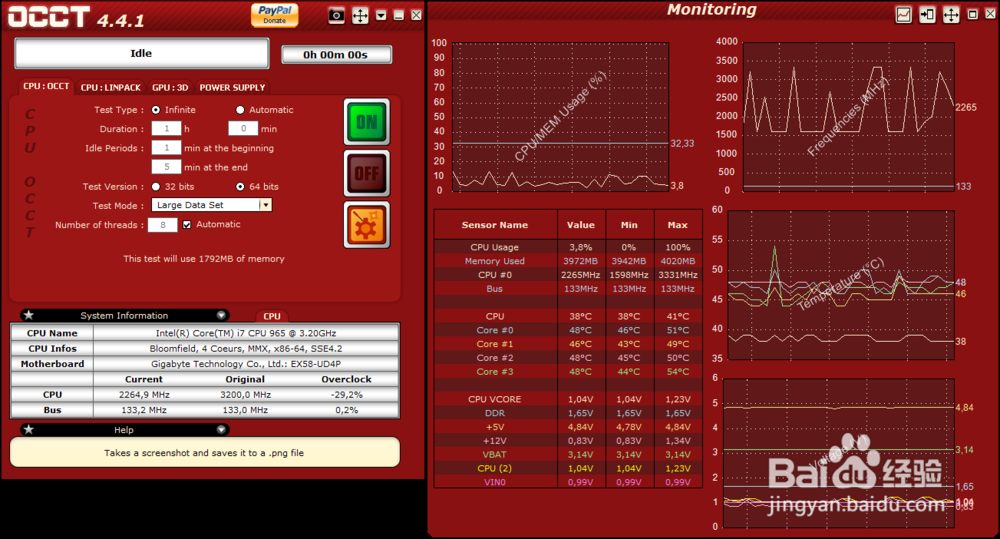Click the Max column header

(x=678, y=225)
